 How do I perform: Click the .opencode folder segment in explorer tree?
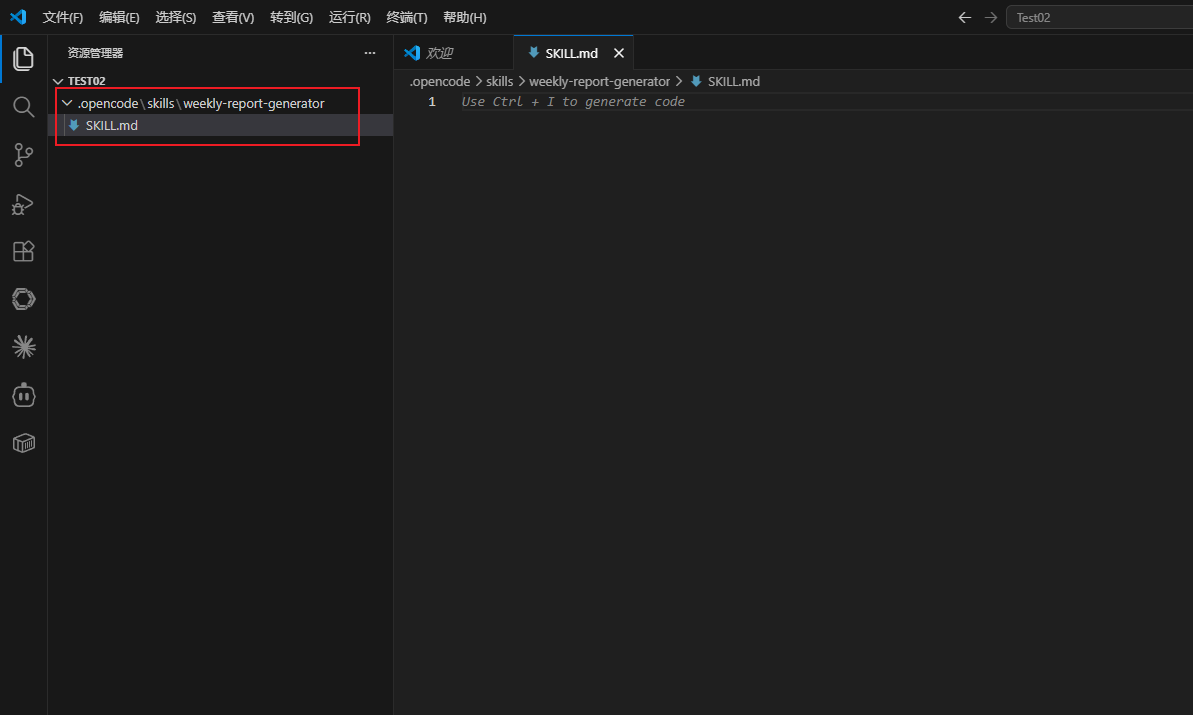click(x=108, y=103)
